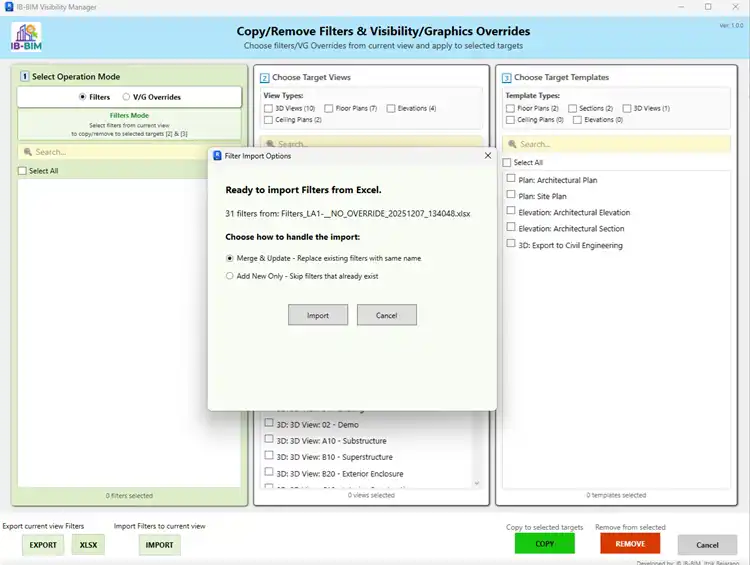Enable Floor Plans (2) template type checkbox

(x=510, y=109)
